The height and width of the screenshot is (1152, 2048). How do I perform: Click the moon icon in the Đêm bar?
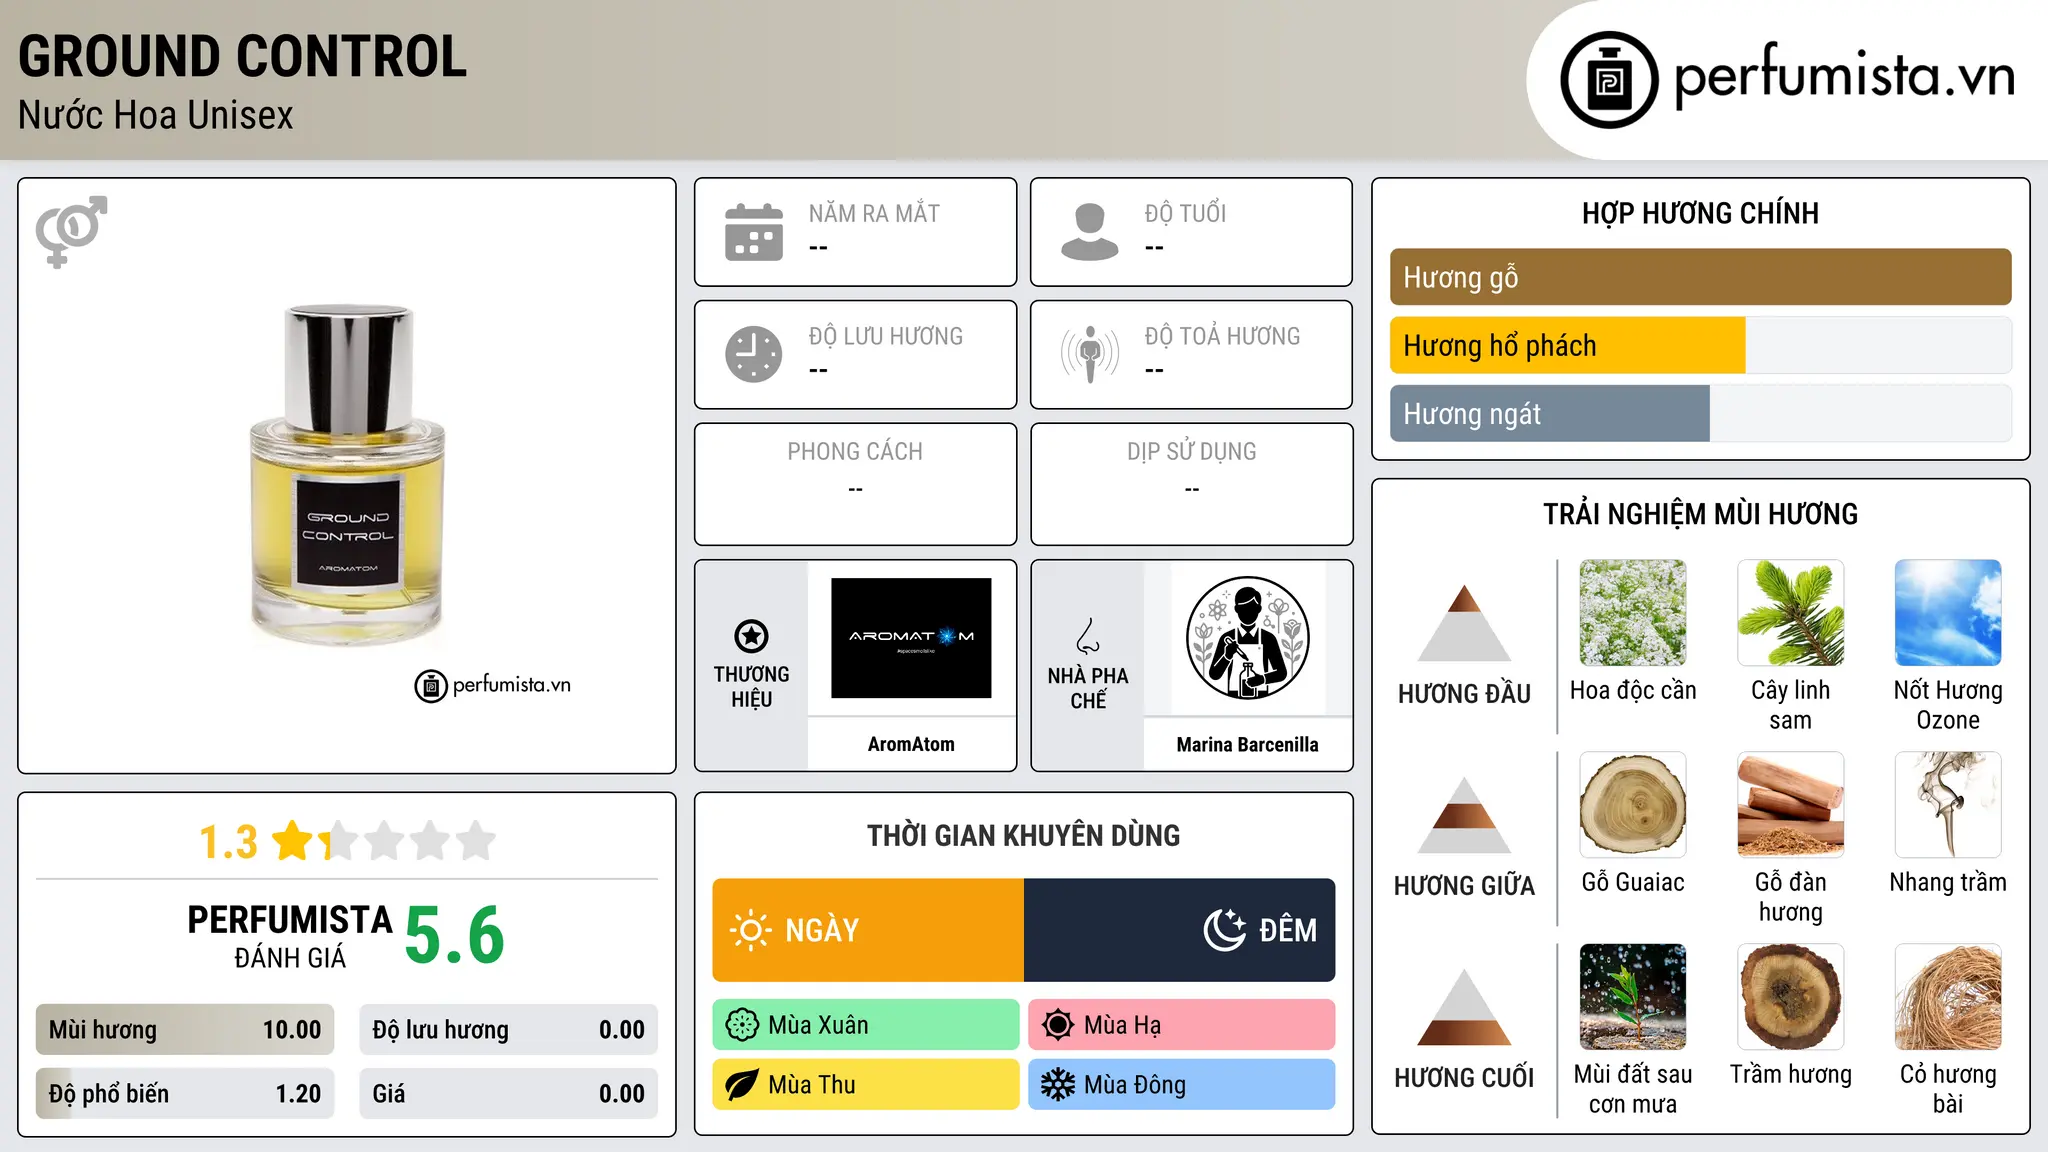[x=1225, y=930]
